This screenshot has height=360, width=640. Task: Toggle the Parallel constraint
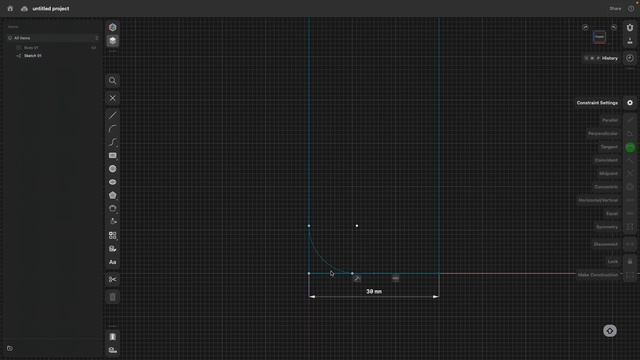coord(630,120)
